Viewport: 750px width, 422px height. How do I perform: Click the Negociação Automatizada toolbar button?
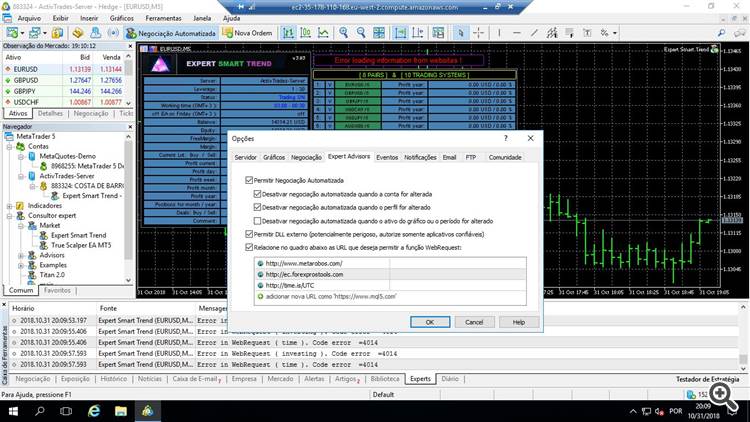[x=171, y=33]
